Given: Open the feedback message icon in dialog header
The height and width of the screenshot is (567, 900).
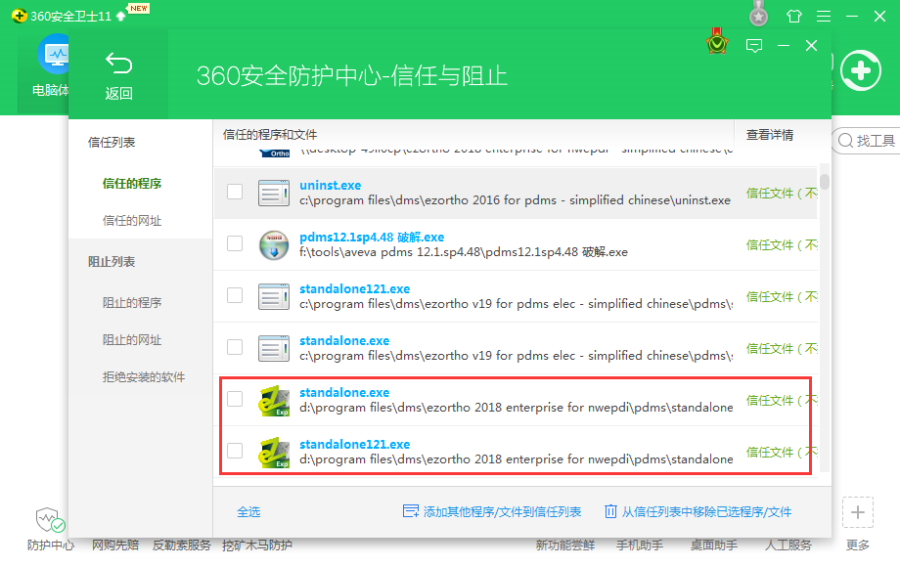Looking at the screenshot, I should coord(754,45).
